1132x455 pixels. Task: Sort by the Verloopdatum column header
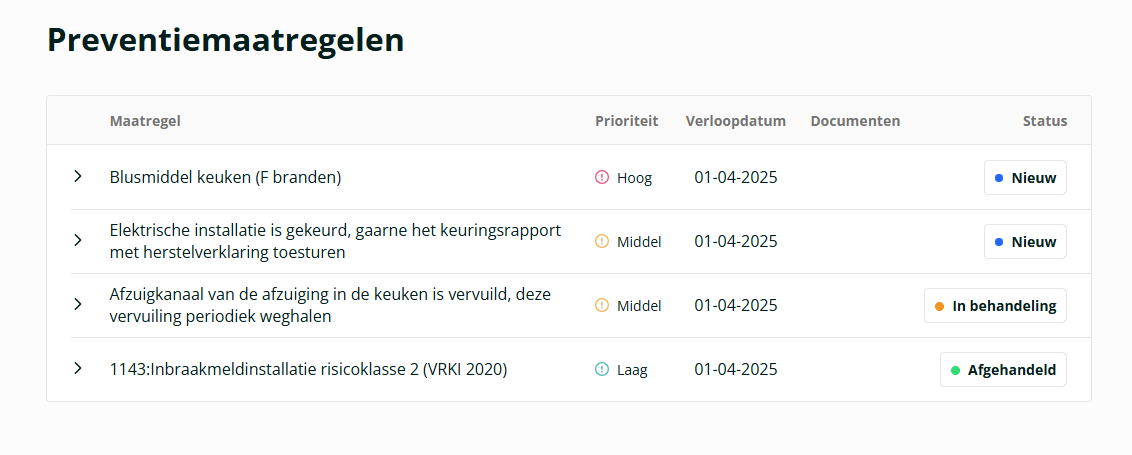pos(736,121)
